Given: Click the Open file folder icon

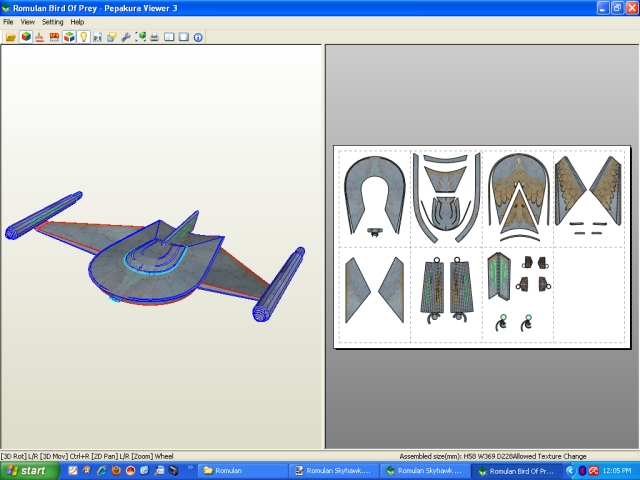Looking at the screenshot, I should pos(11,37).
